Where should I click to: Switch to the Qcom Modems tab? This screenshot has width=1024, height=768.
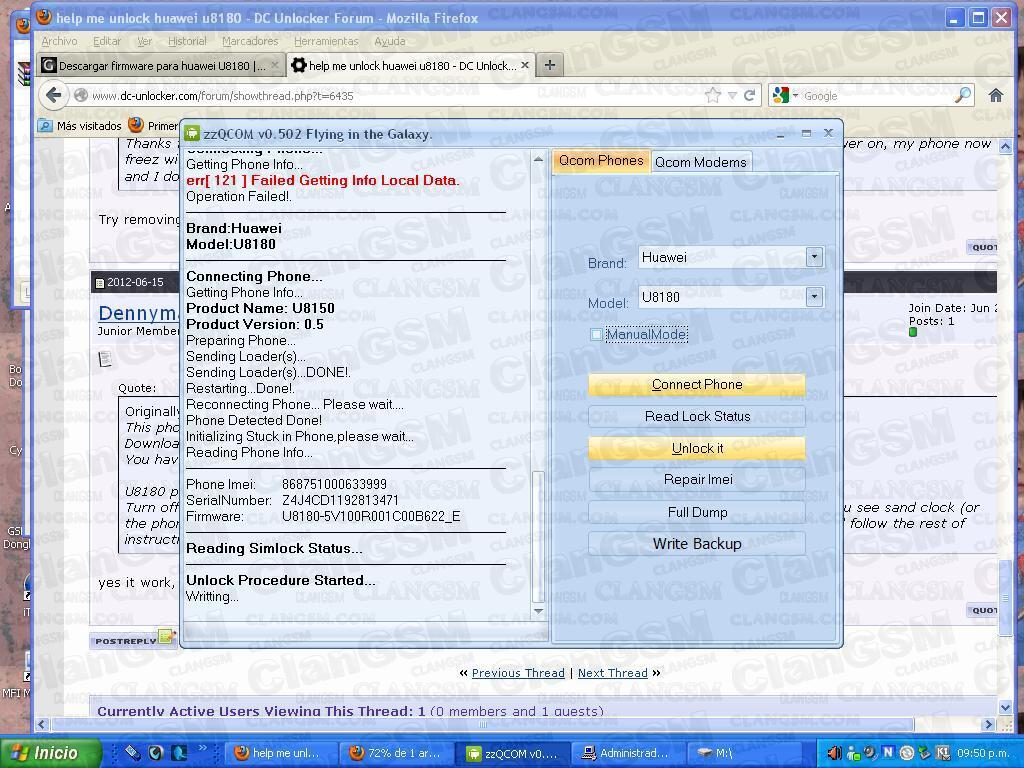701,162
